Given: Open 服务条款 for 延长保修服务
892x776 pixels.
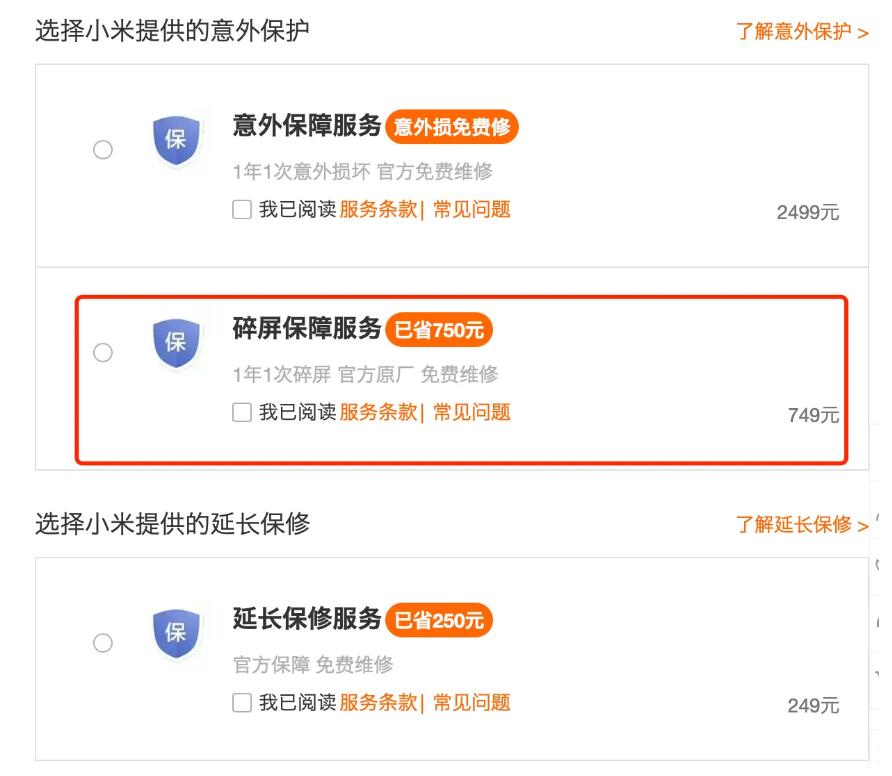Looking at the screenshot, I should [x=378, y=703].
